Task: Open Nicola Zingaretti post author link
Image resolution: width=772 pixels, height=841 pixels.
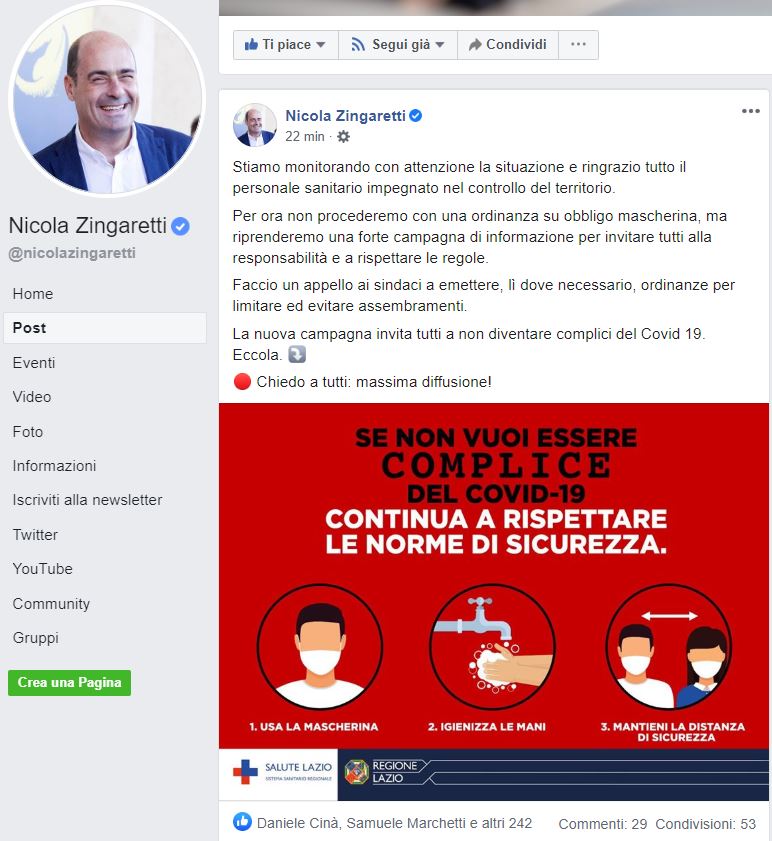Action: click(345, 115)
